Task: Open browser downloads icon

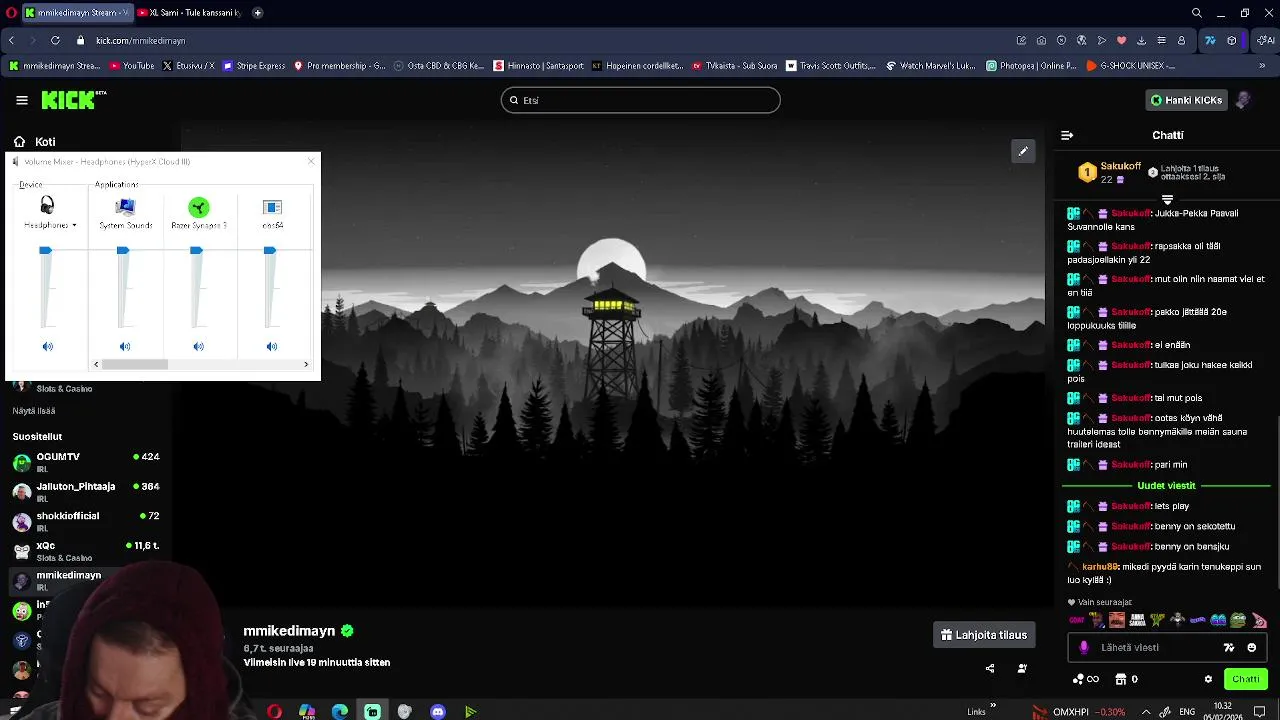Action: [x=1141, y=40]
